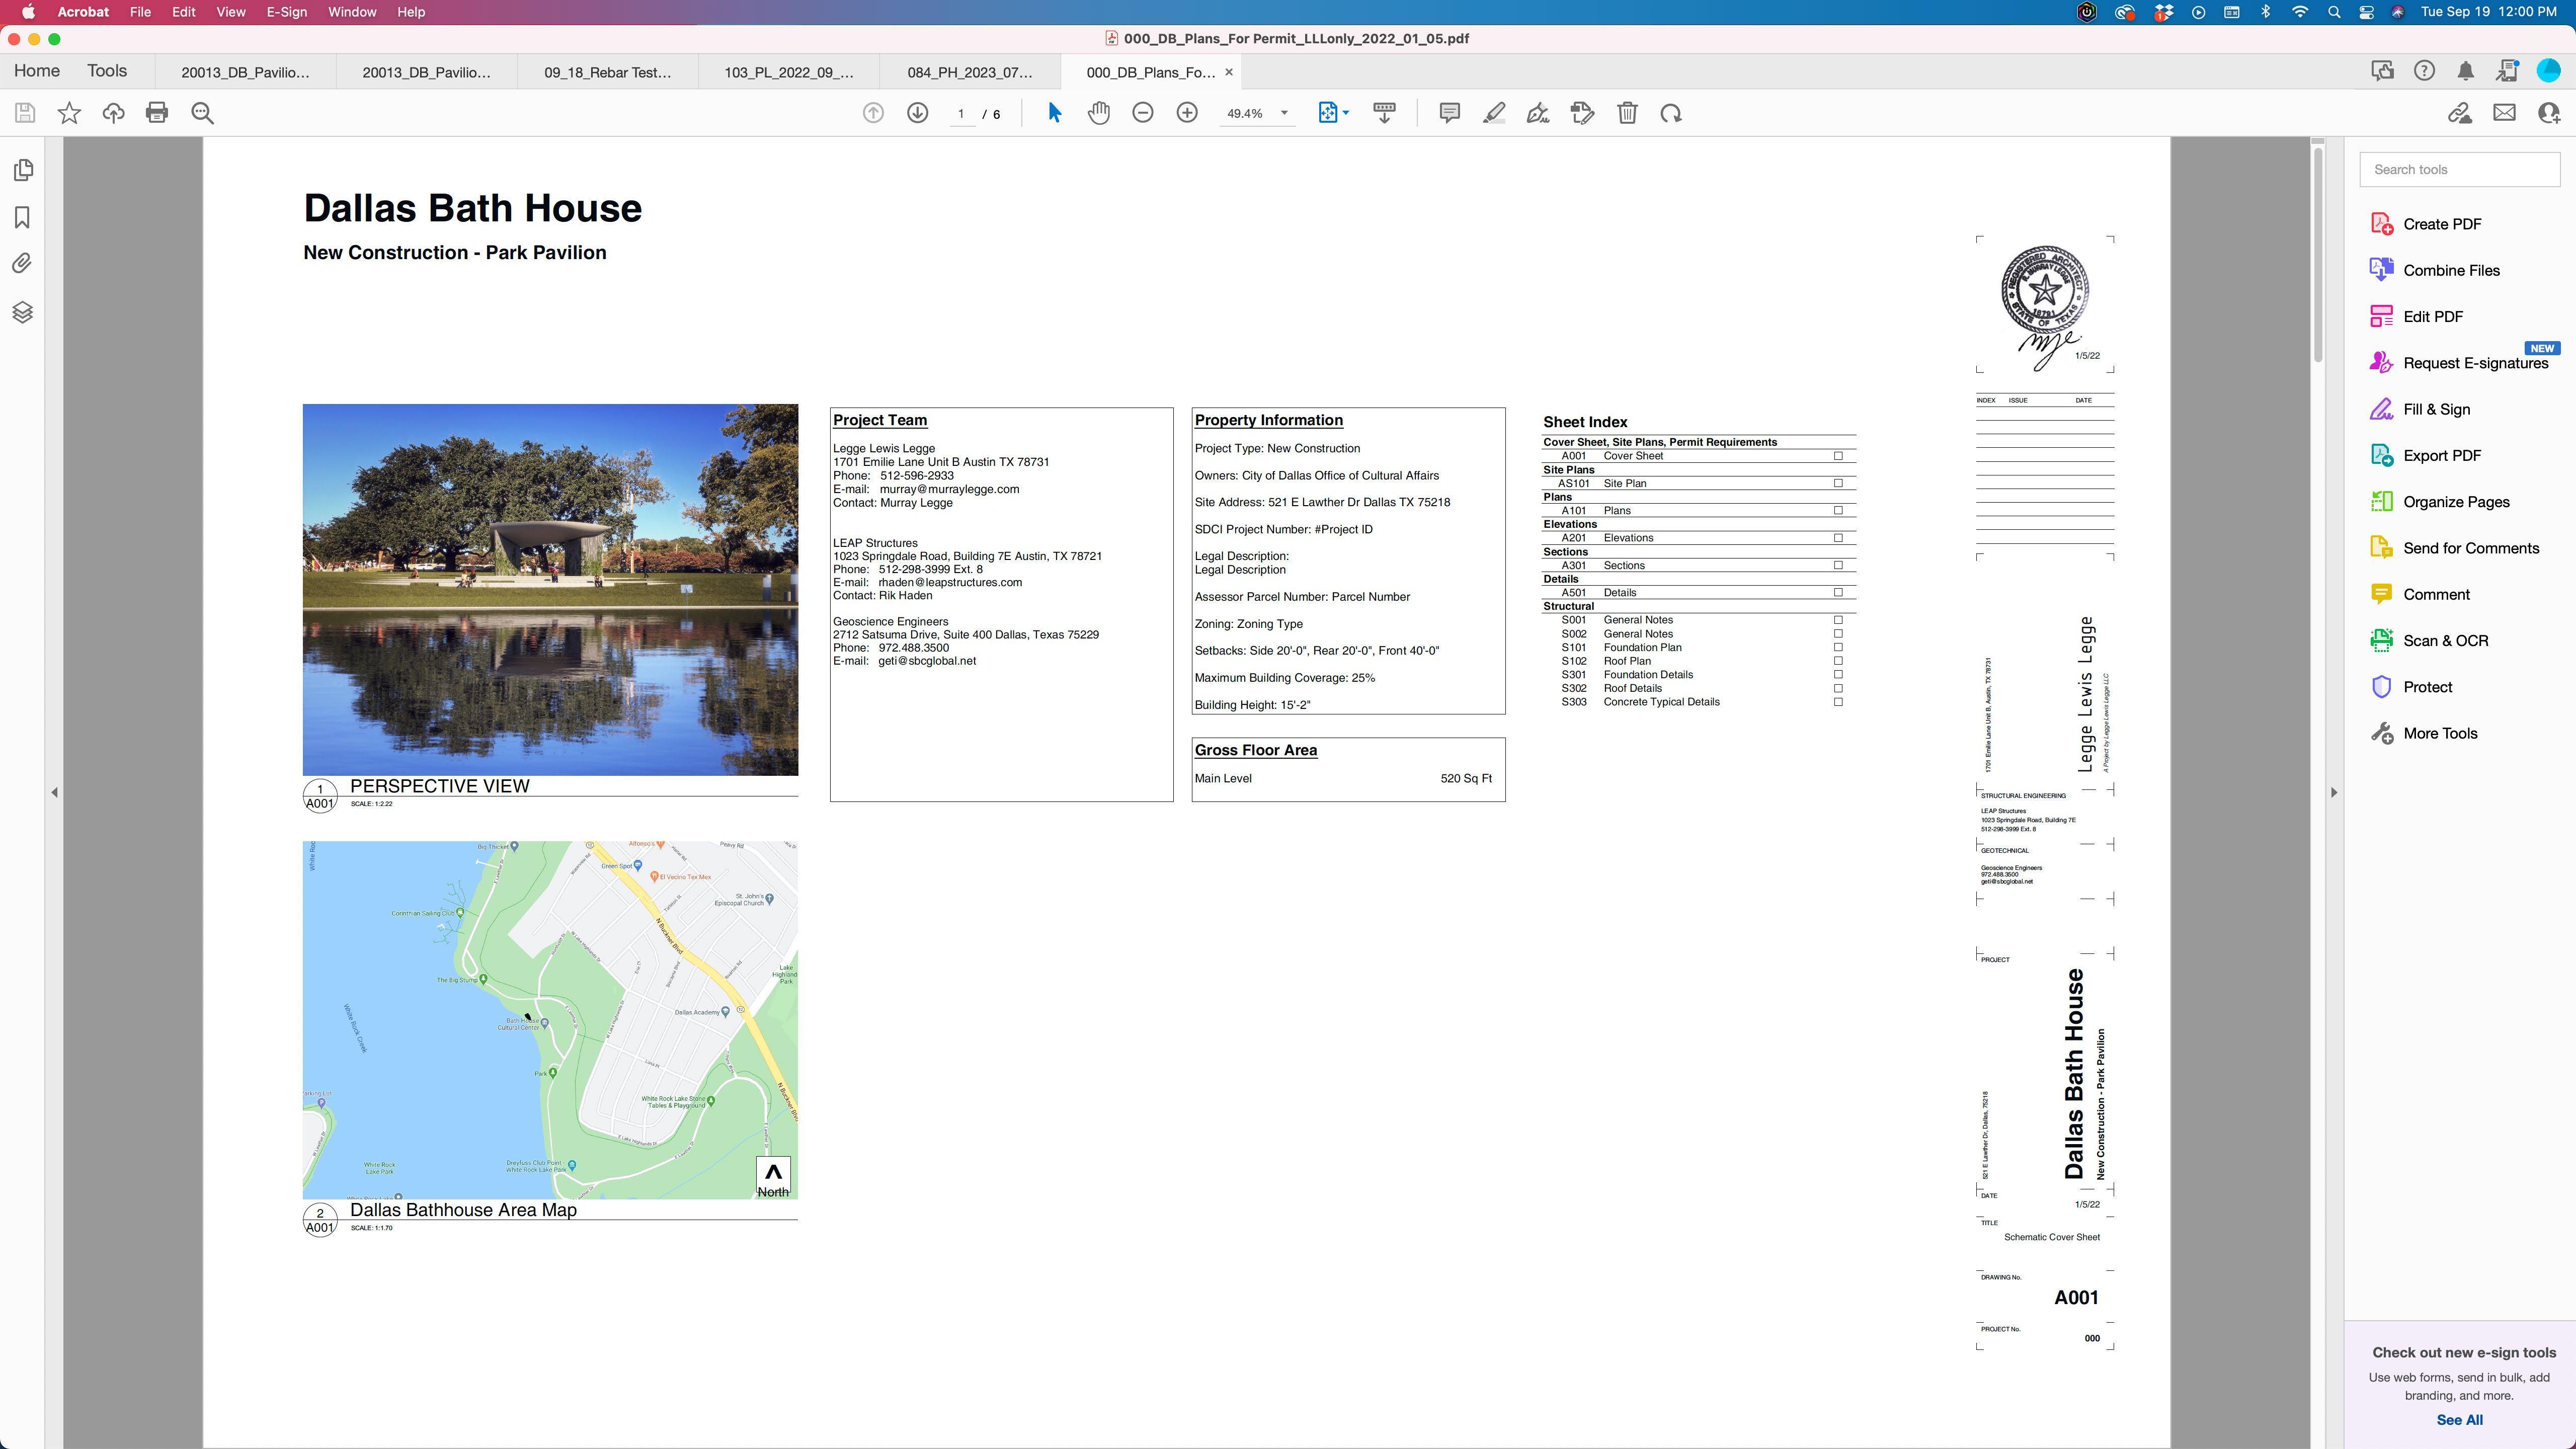Check the AS101 Site Plan checkbox
Viewport: 2576px width, 1449px height.
[x=1838, y=483]
